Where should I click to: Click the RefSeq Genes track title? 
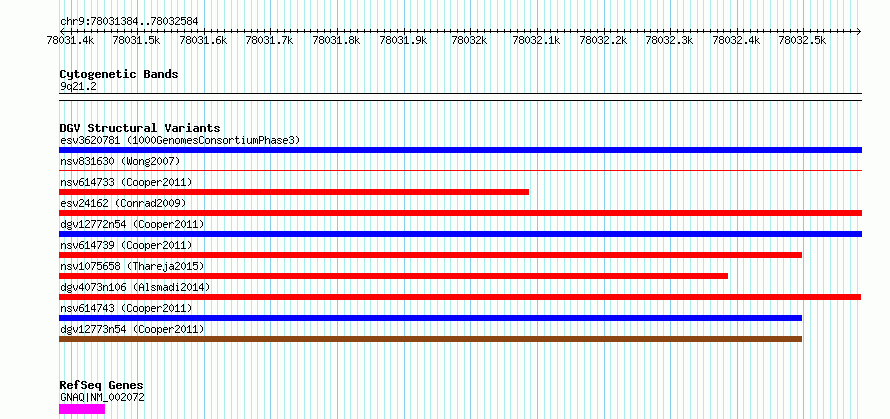[102, 386]
